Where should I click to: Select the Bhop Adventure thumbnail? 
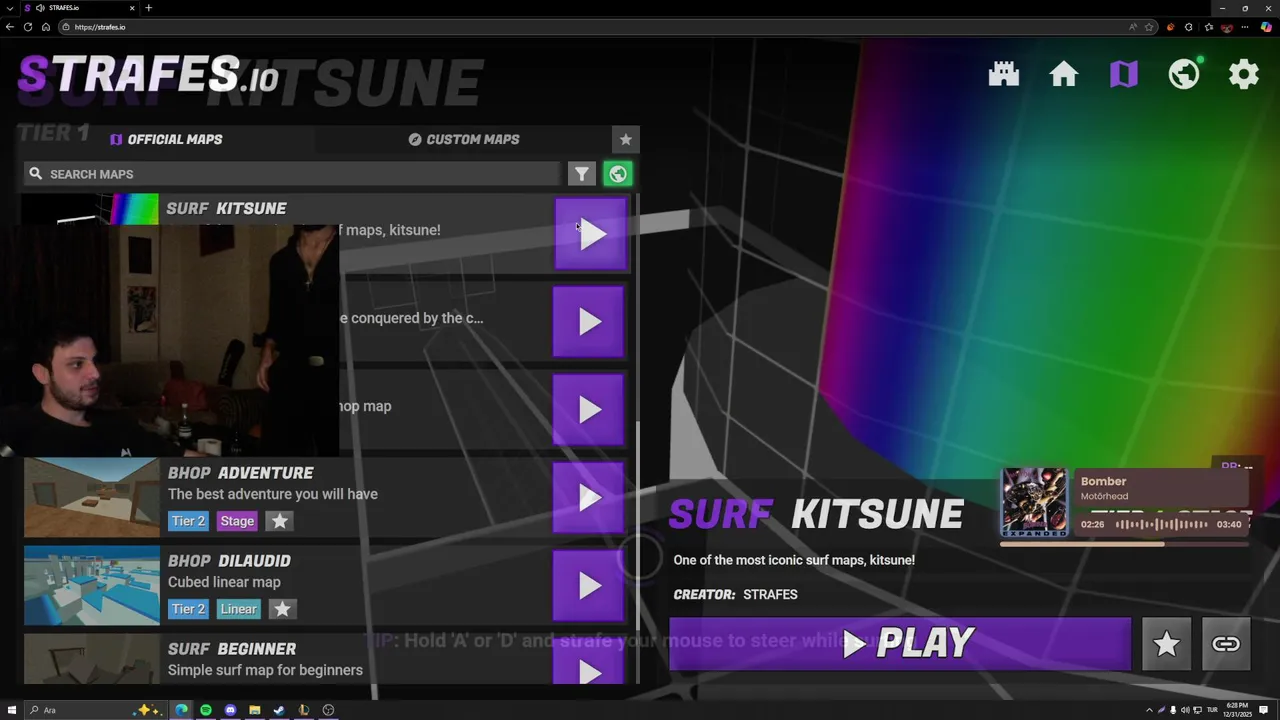[x=91, y=498]
